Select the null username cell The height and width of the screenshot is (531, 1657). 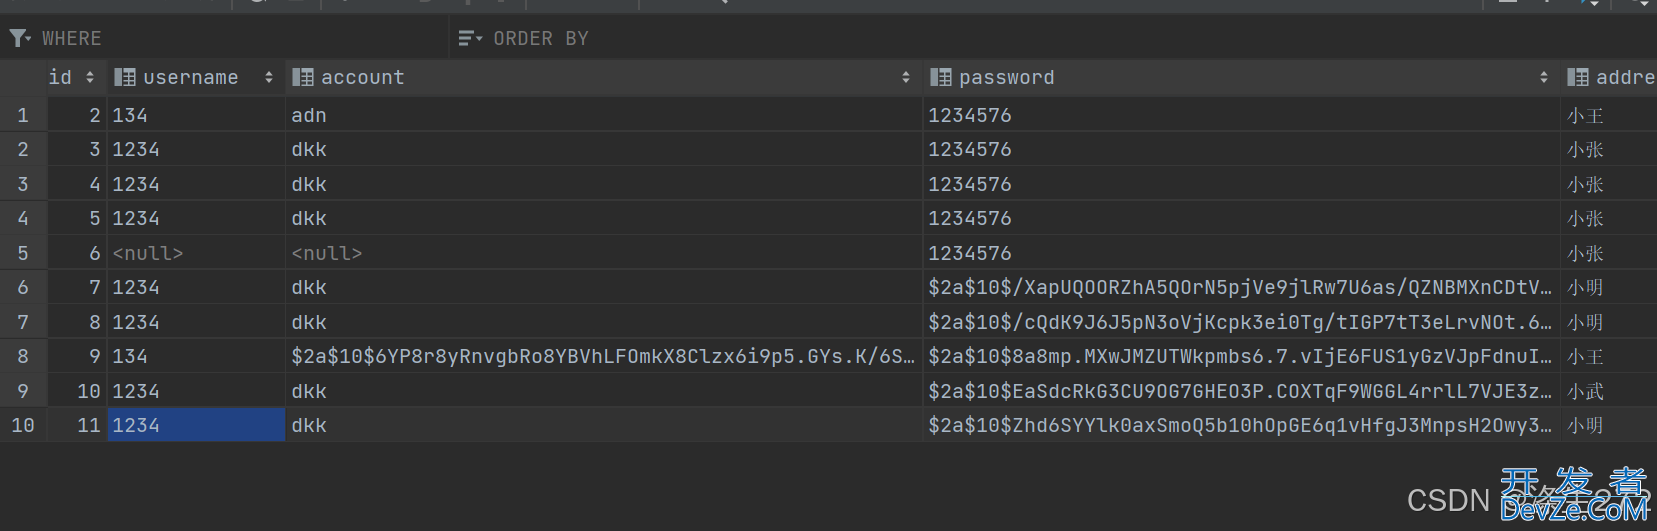click(196, 253)
